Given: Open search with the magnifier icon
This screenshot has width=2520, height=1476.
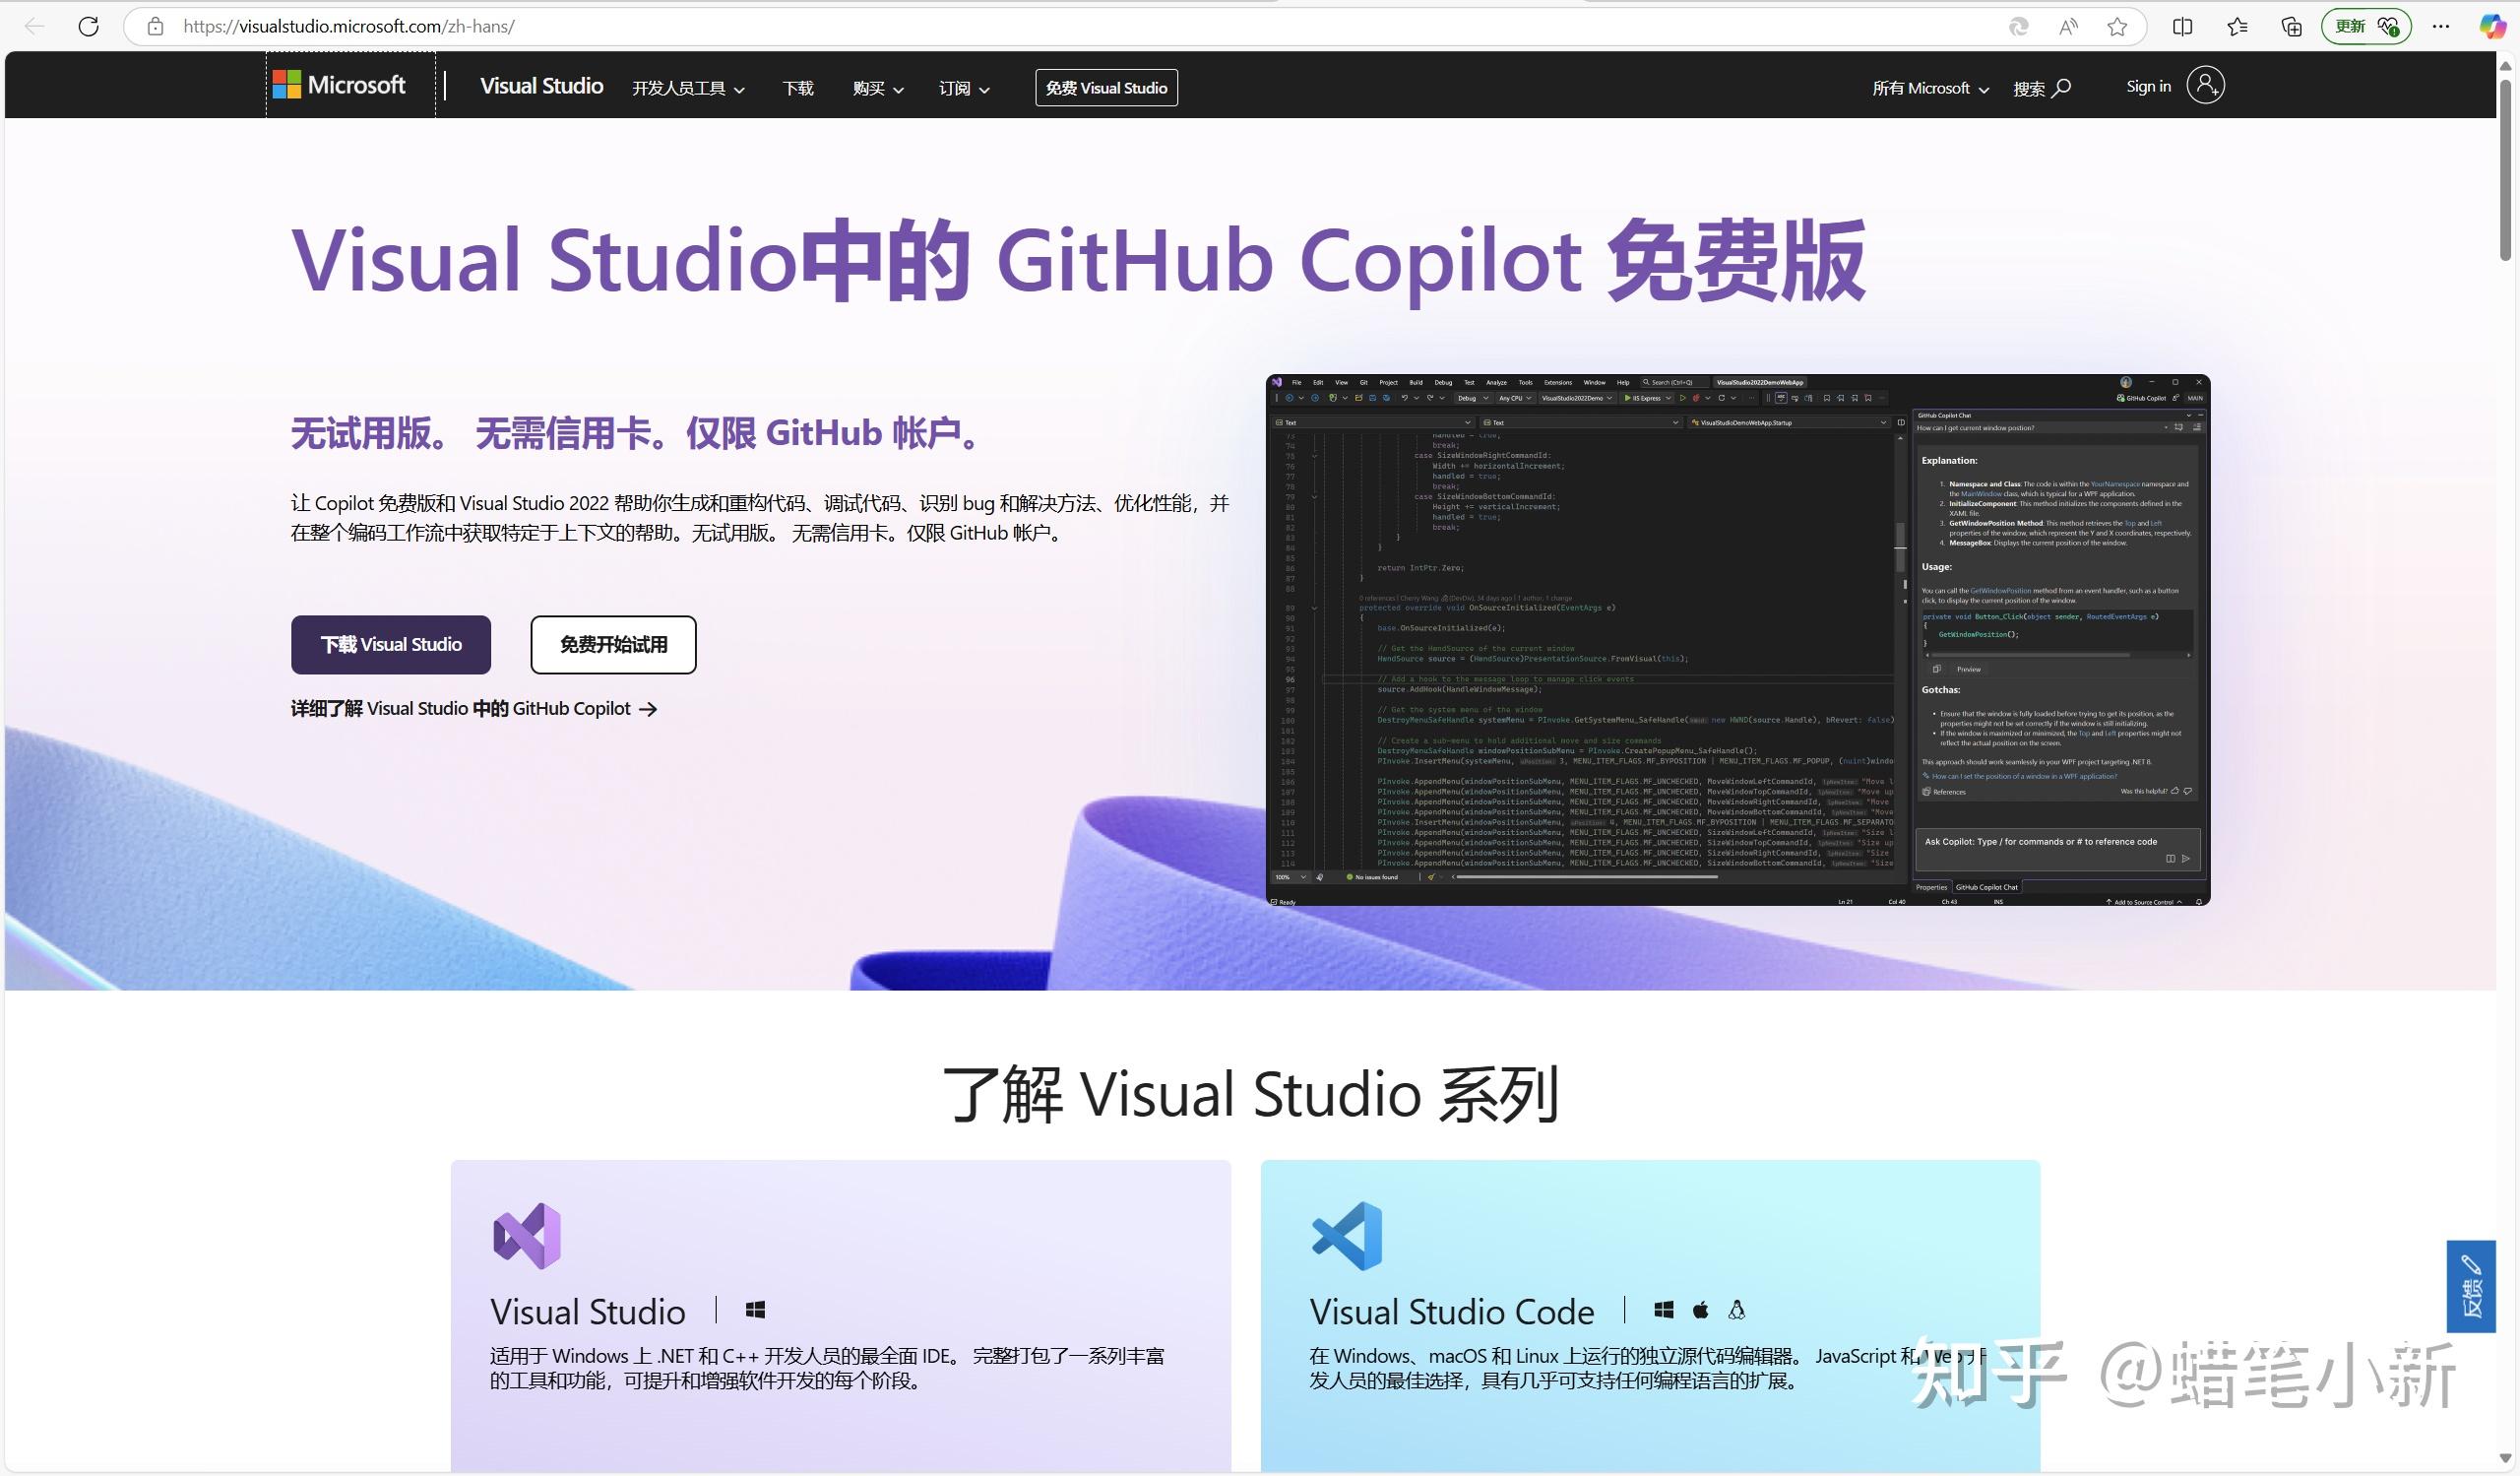Looking at the screenshot, I should pyautogui.click(x=2062, y=88).
